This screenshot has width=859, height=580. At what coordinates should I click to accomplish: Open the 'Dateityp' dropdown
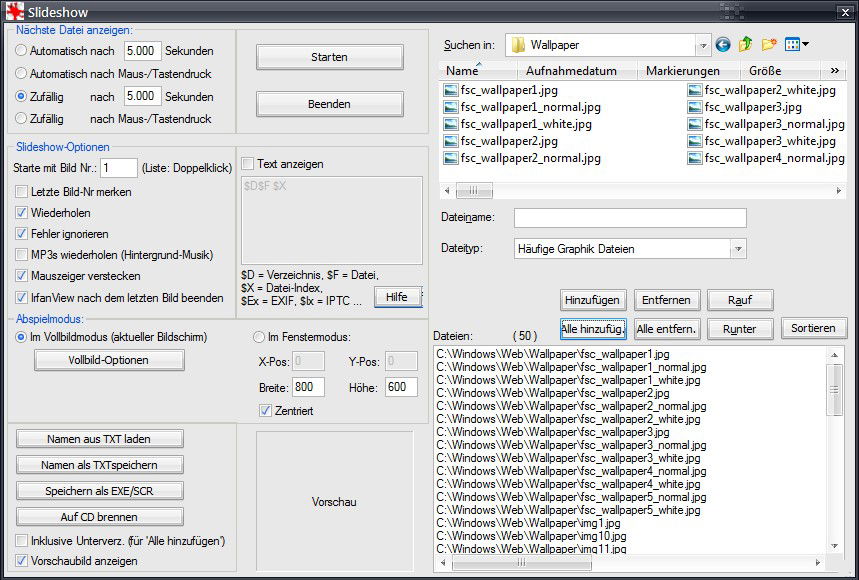pyautogui.click(x=738, y=249)
